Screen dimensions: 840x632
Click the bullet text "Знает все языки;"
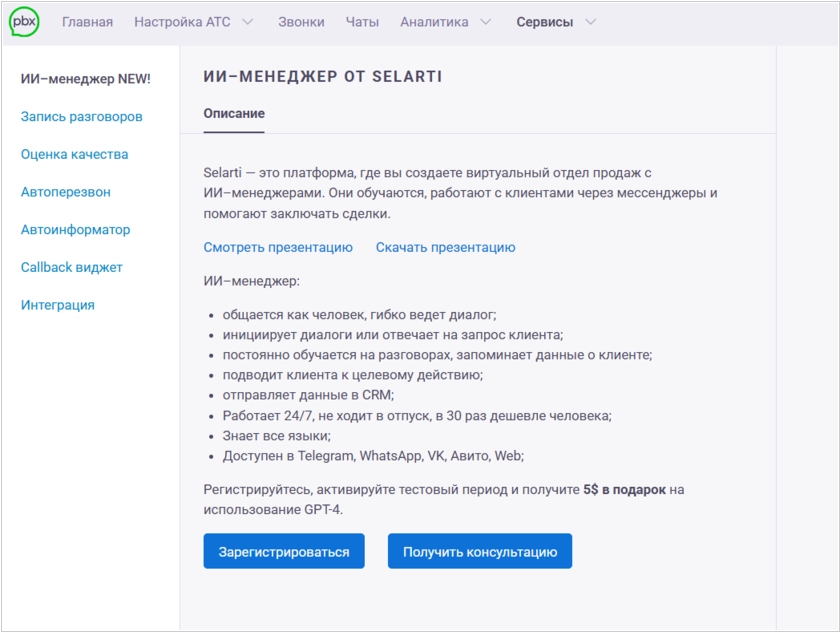276,436
